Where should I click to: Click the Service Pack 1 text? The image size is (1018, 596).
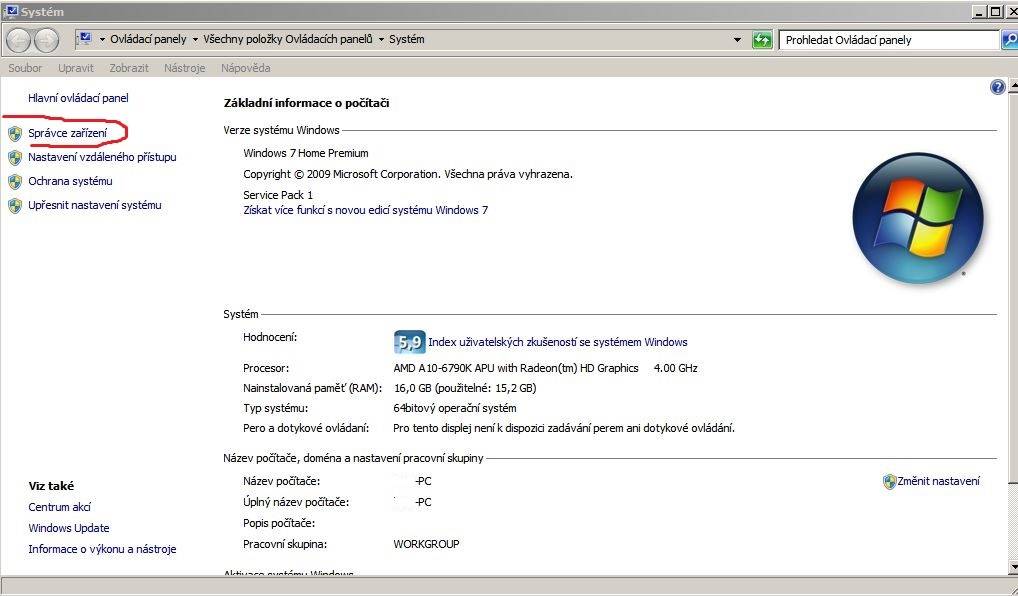coord(278,195)
